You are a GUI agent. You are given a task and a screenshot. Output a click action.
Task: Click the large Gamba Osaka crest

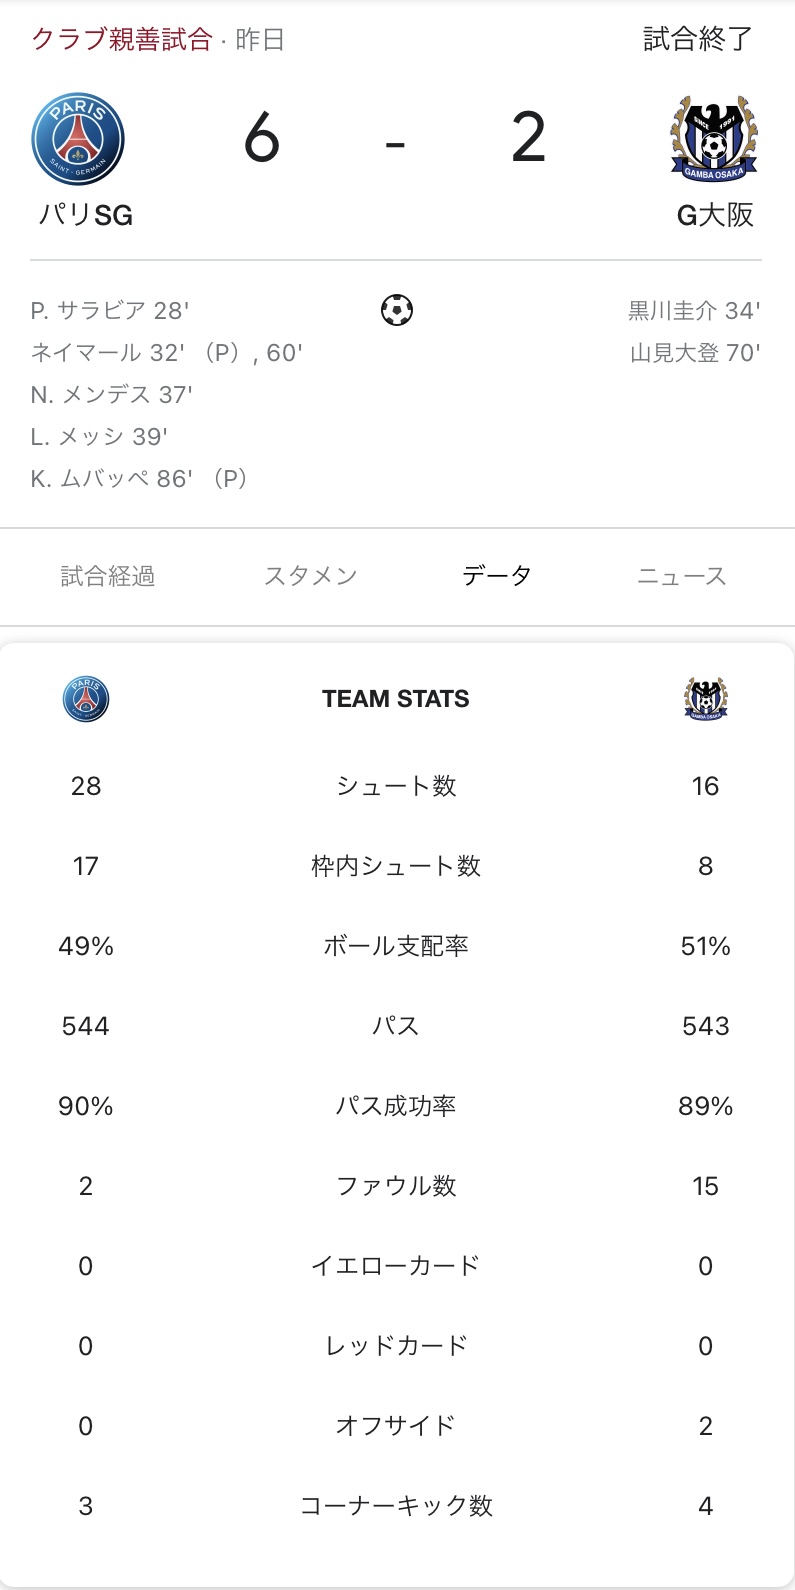coord(713,140)
